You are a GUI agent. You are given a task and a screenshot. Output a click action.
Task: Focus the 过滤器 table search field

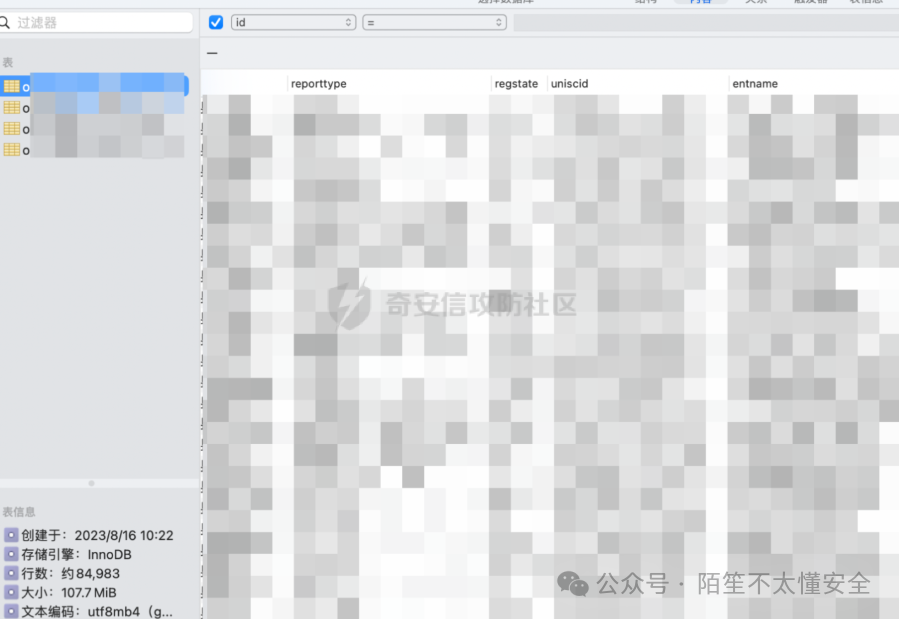pyautogui.click(x=96, y=23)
